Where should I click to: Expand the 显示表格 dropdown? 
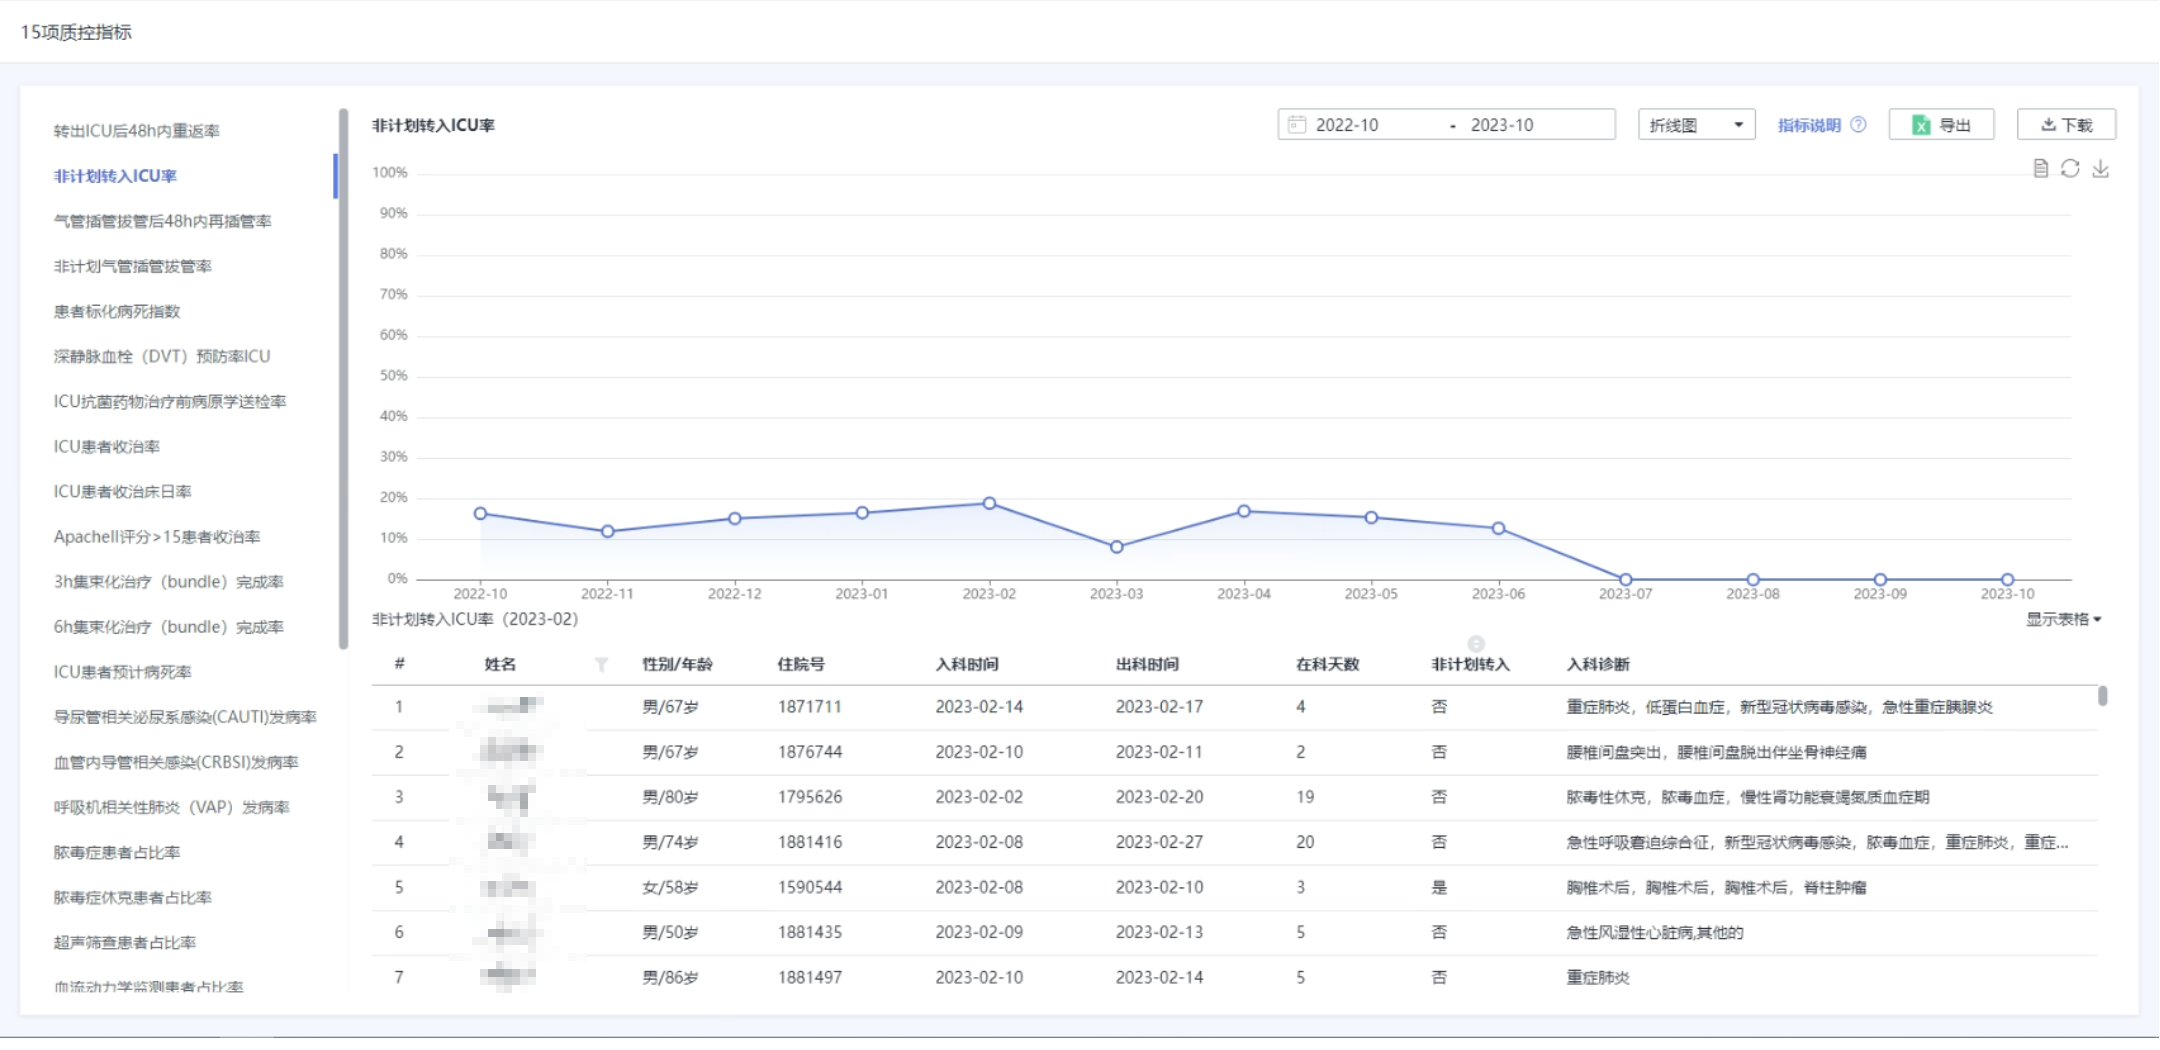2064,619
